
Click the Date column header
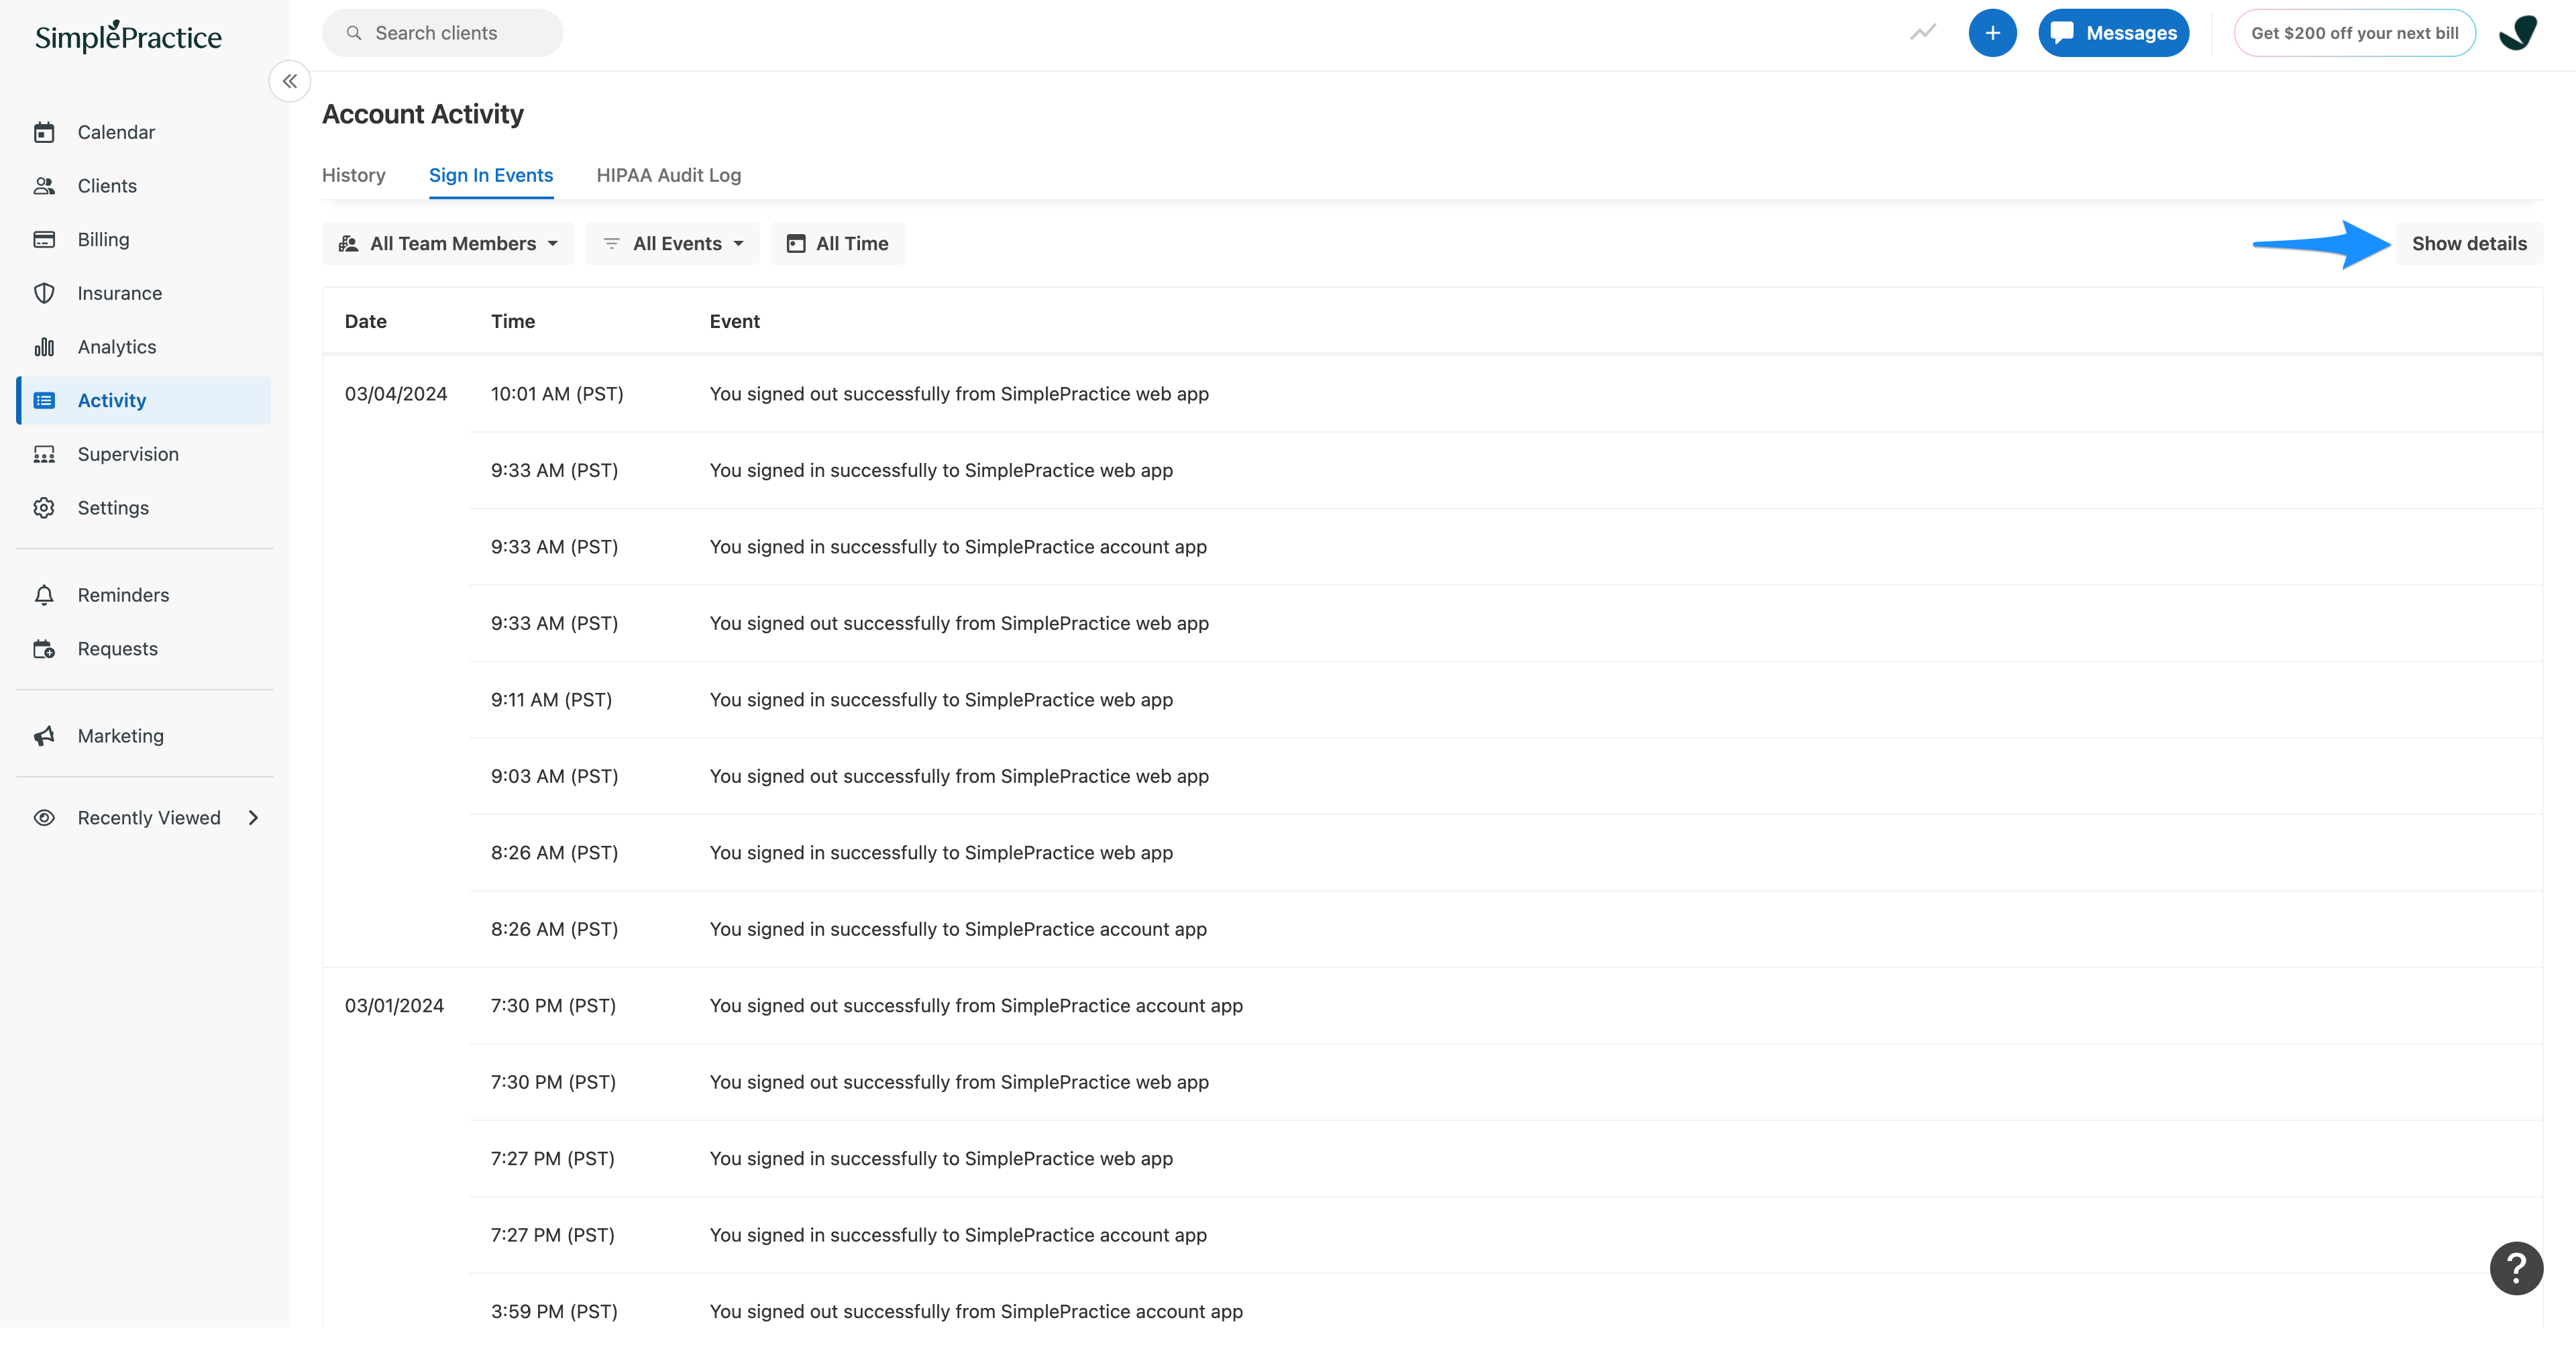(x=366, y=321)
